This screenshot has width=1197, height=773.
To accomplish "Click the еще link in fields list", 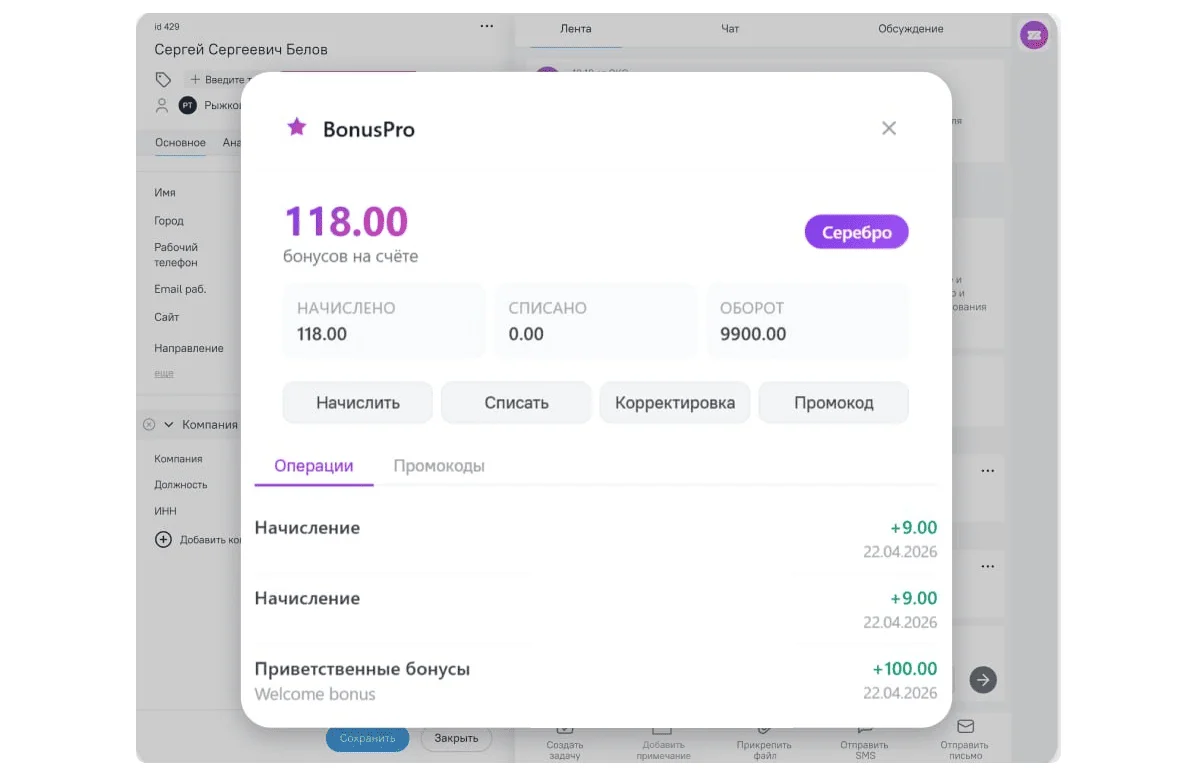I will tap(164, 373).
